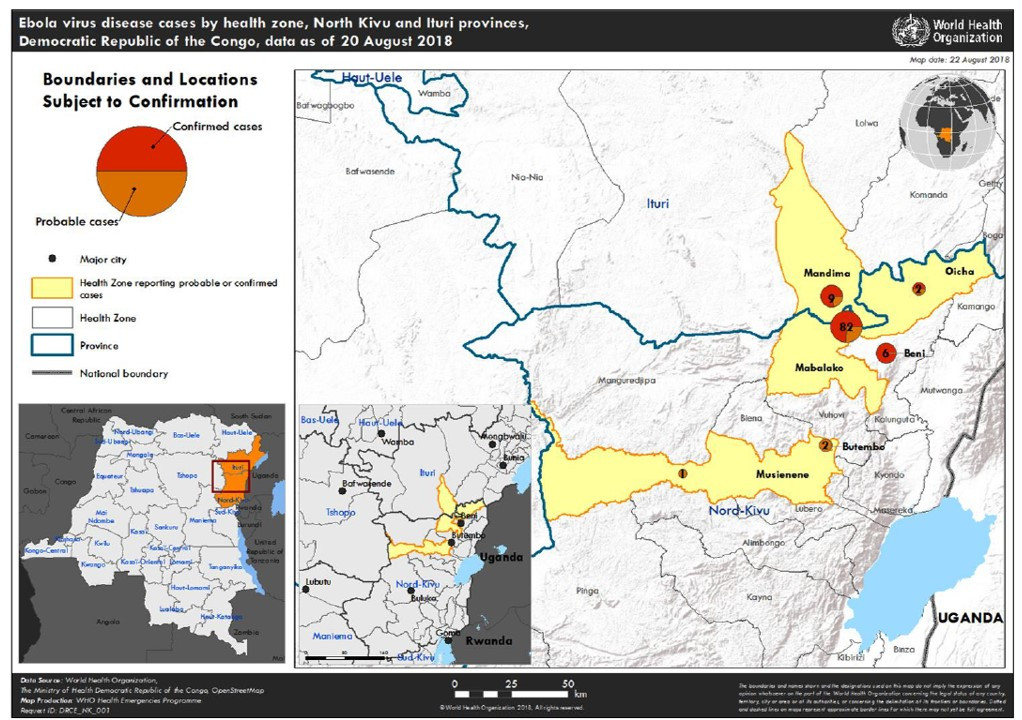Viewport: 1022px width, 720px height.
Task: Click the Alimbongo label
Action: click(x=764, y=543)
